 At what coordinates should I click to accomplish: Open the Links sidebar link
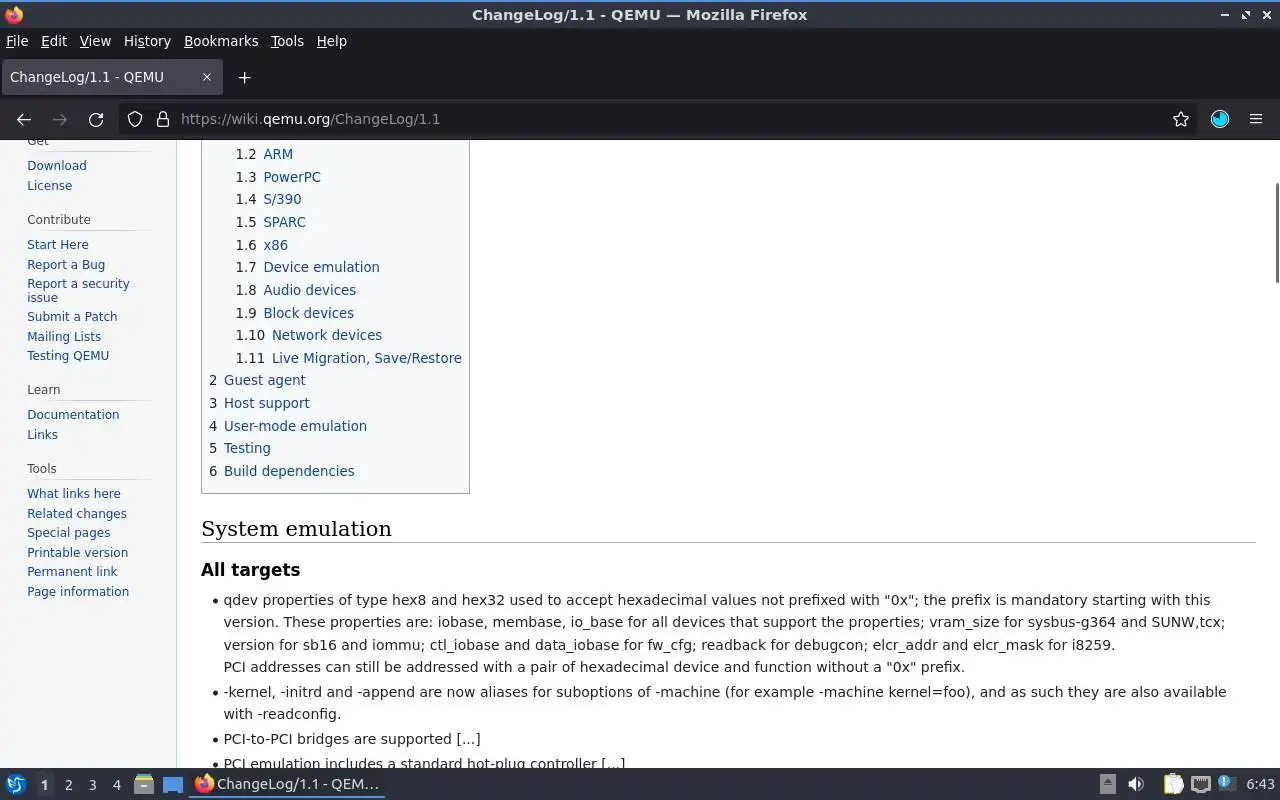[43, 435]
